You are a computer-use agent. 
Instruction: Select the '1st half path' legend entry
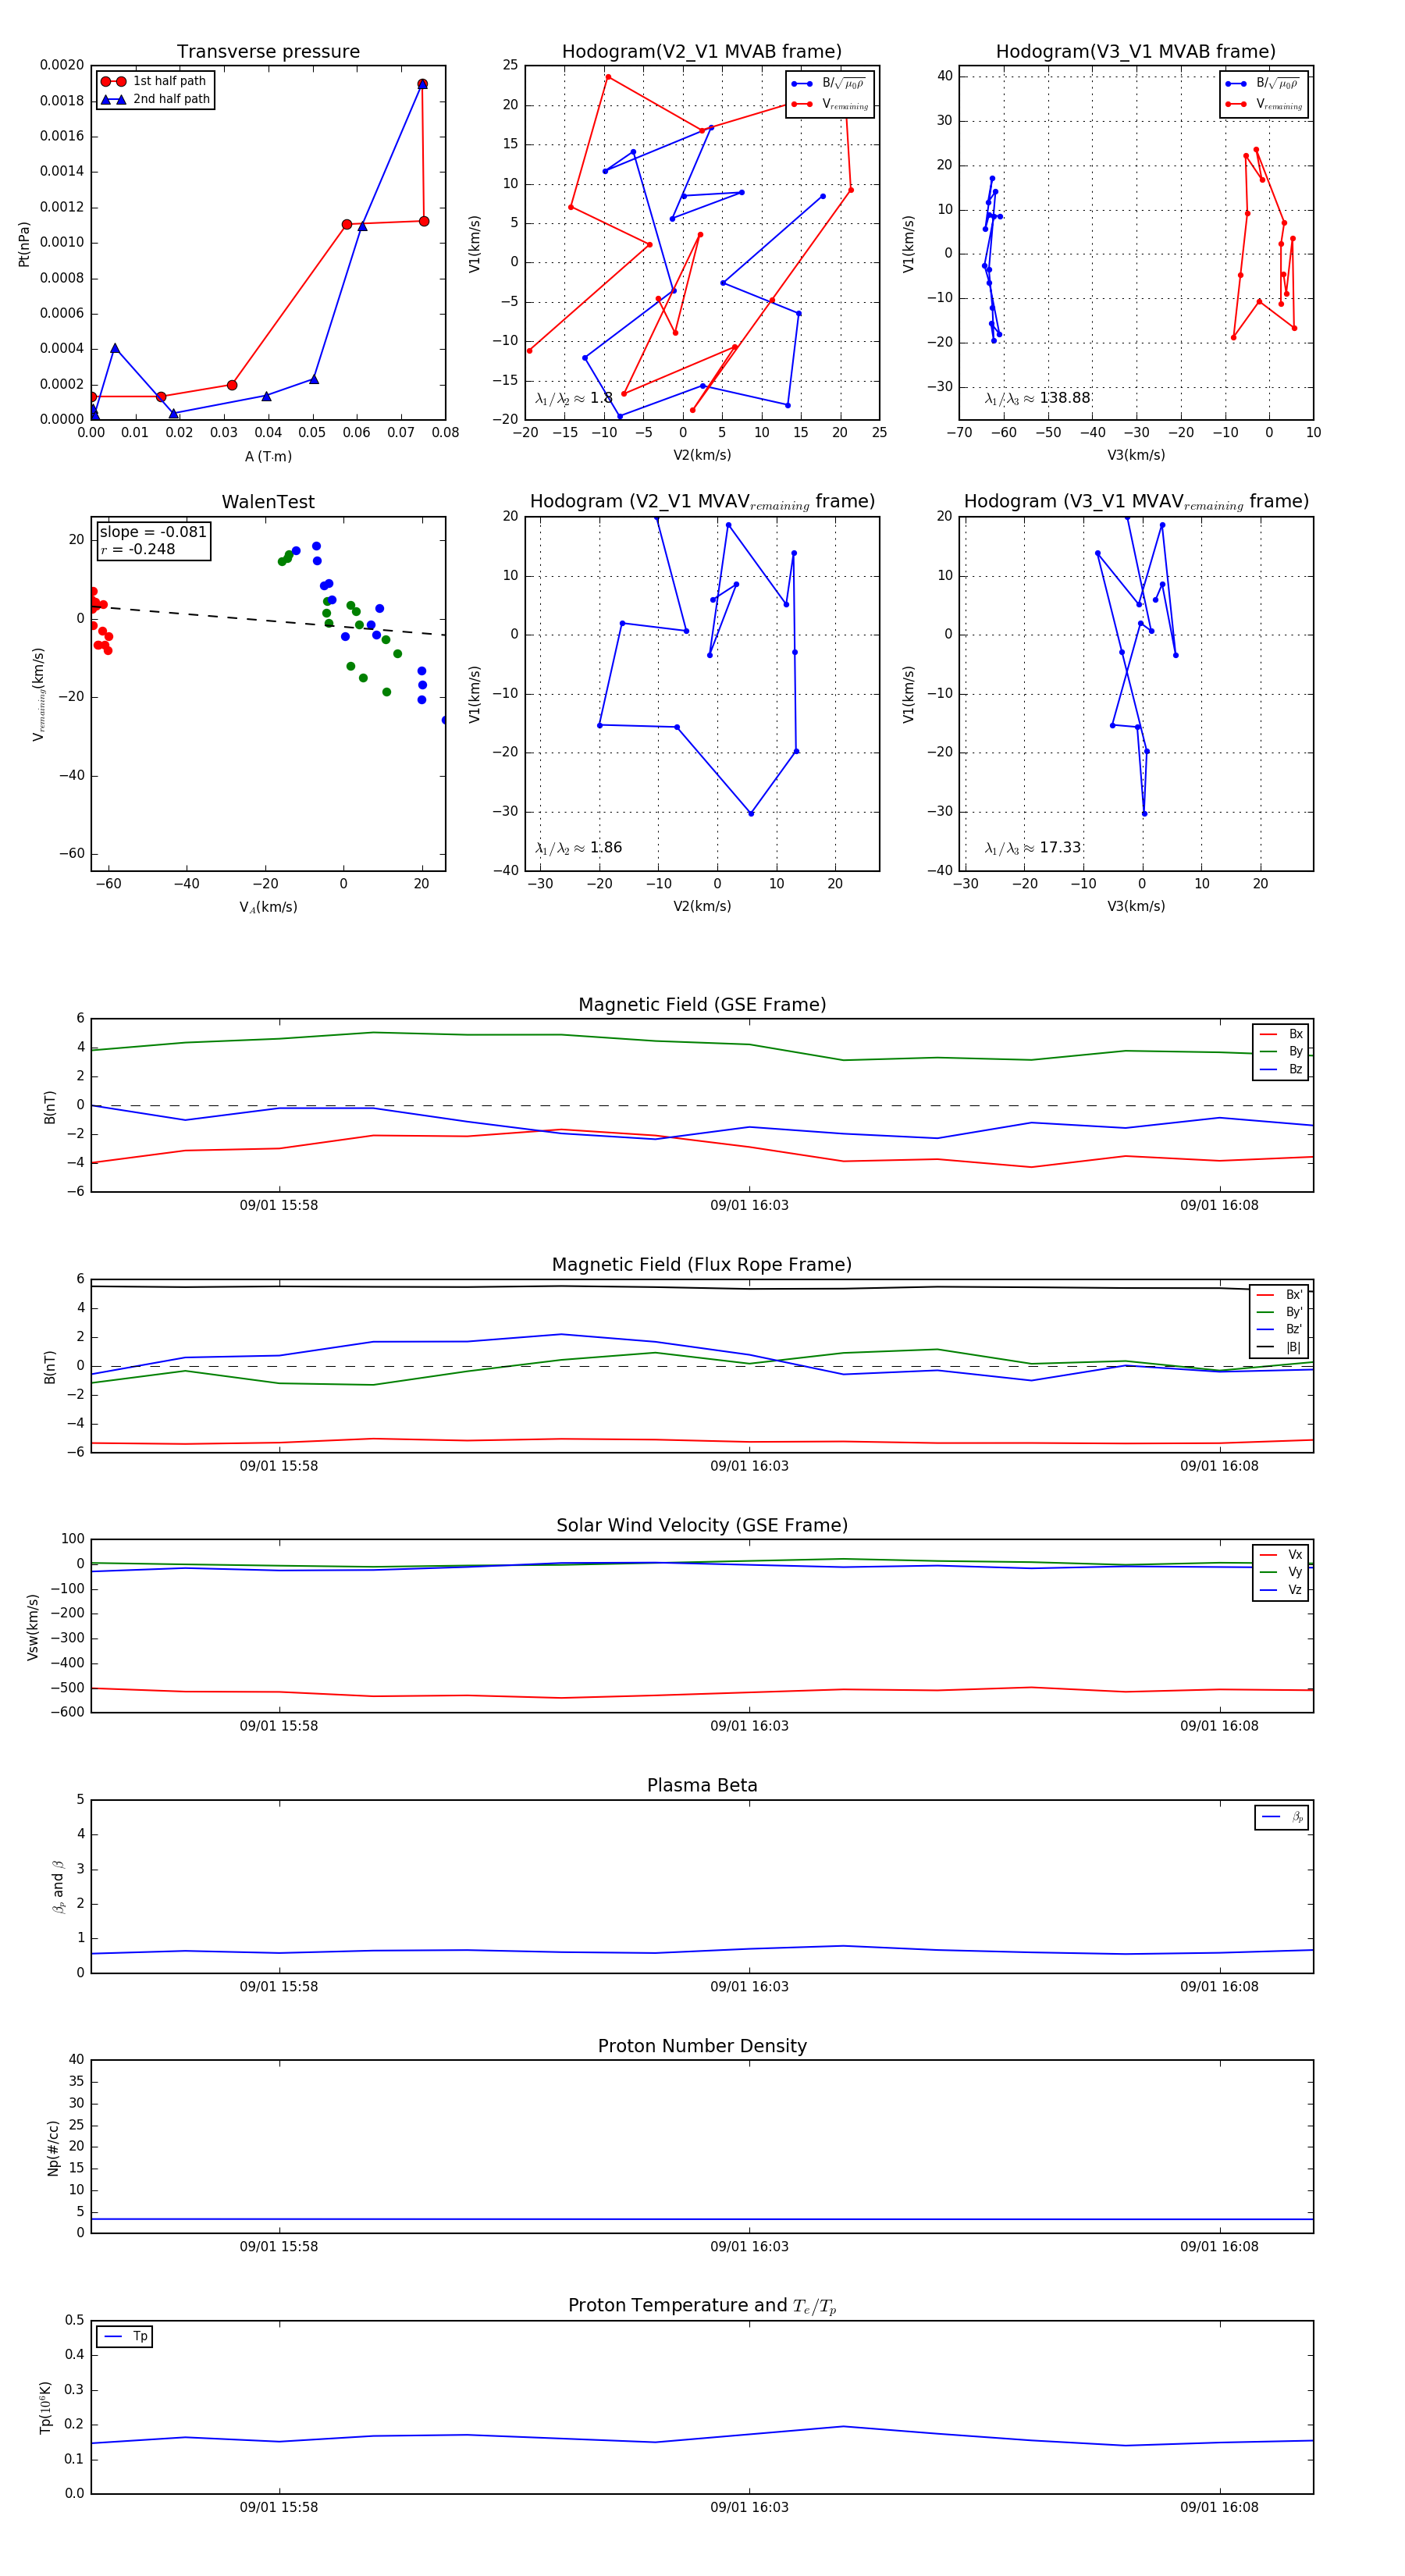pos(155,81)
